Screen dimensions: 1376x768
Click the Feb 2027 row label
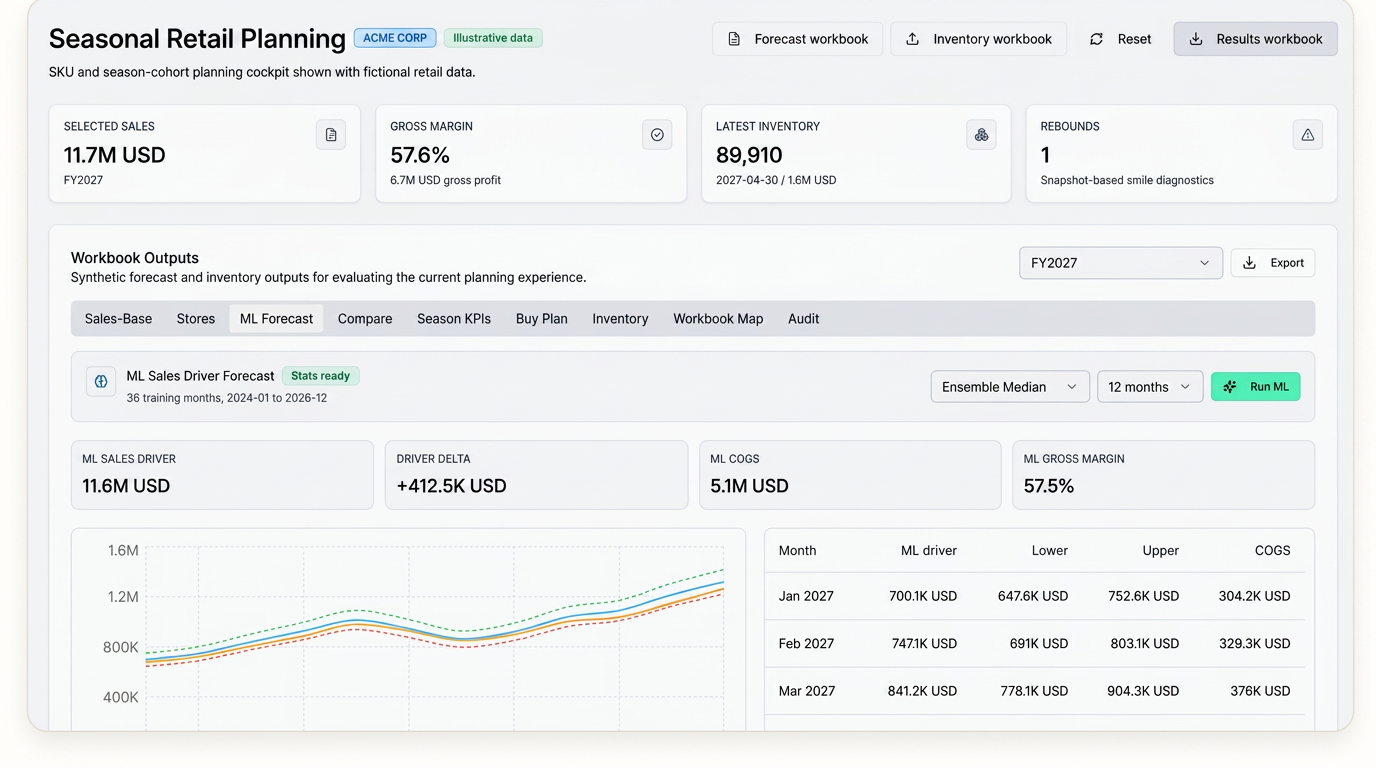tap(806, 644)
